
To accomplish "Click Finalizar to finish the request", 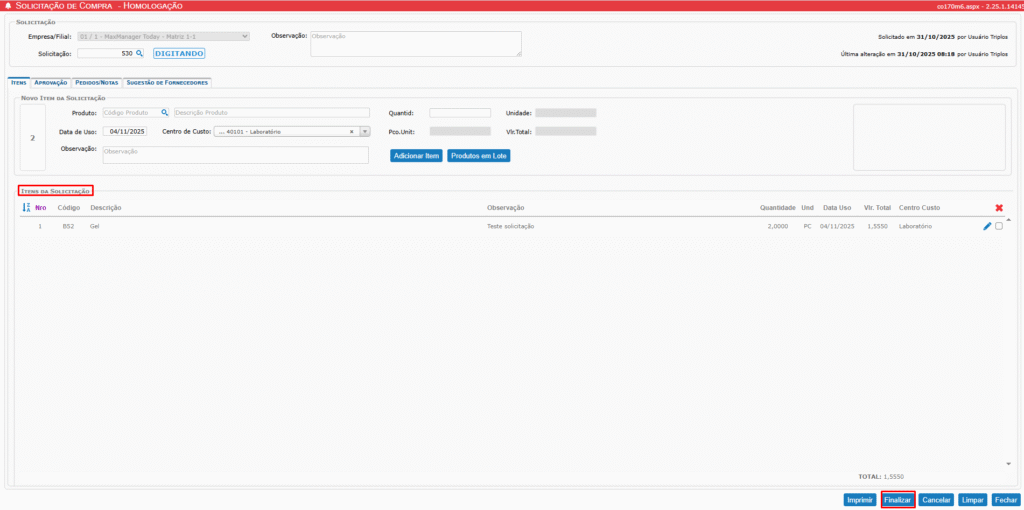I will tap(897, 499).
